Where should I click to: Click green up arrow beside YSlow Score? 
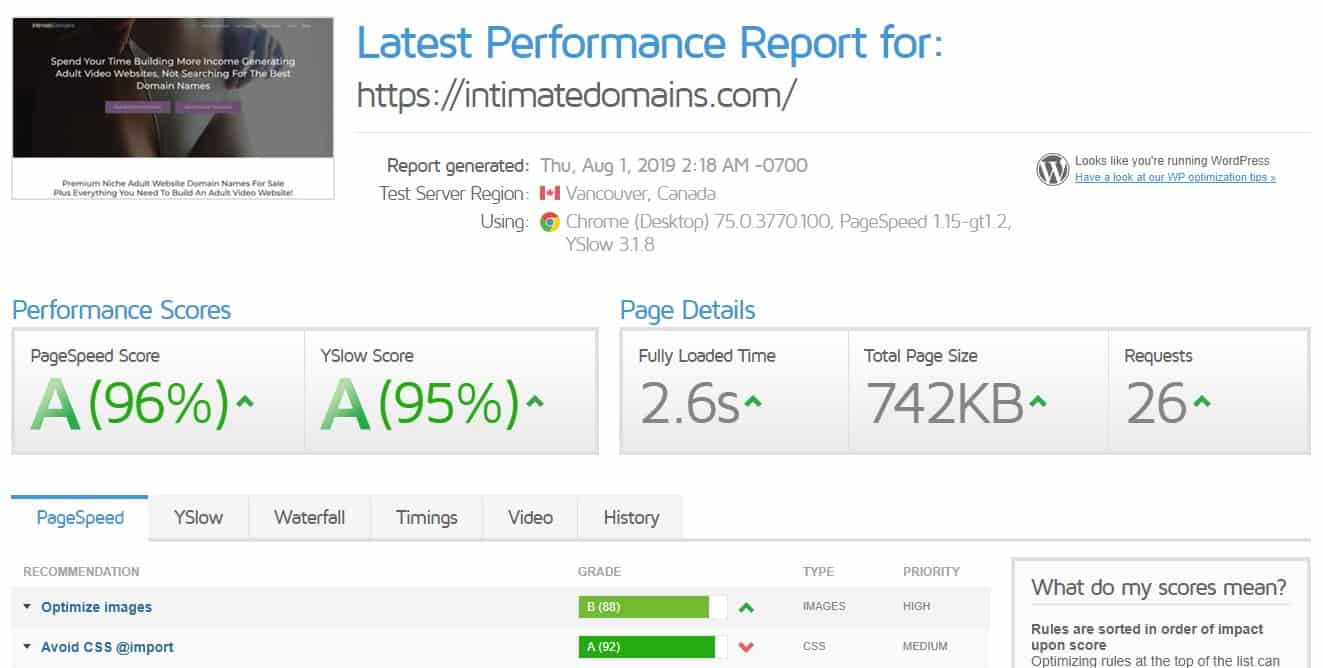tap(536, 403)
